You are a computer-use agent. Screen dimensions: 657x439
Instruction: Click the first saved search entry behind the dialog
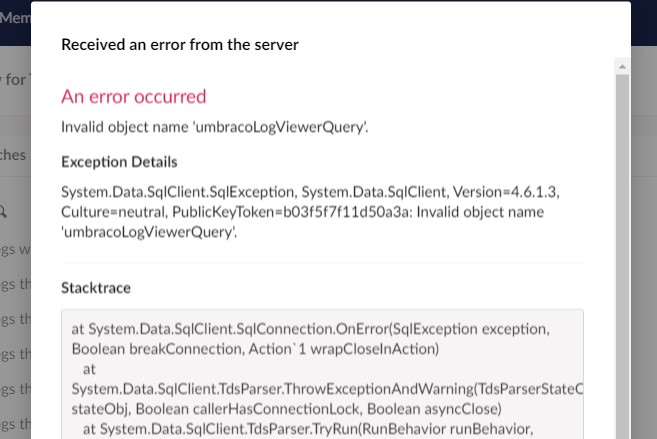pos(15,248)
